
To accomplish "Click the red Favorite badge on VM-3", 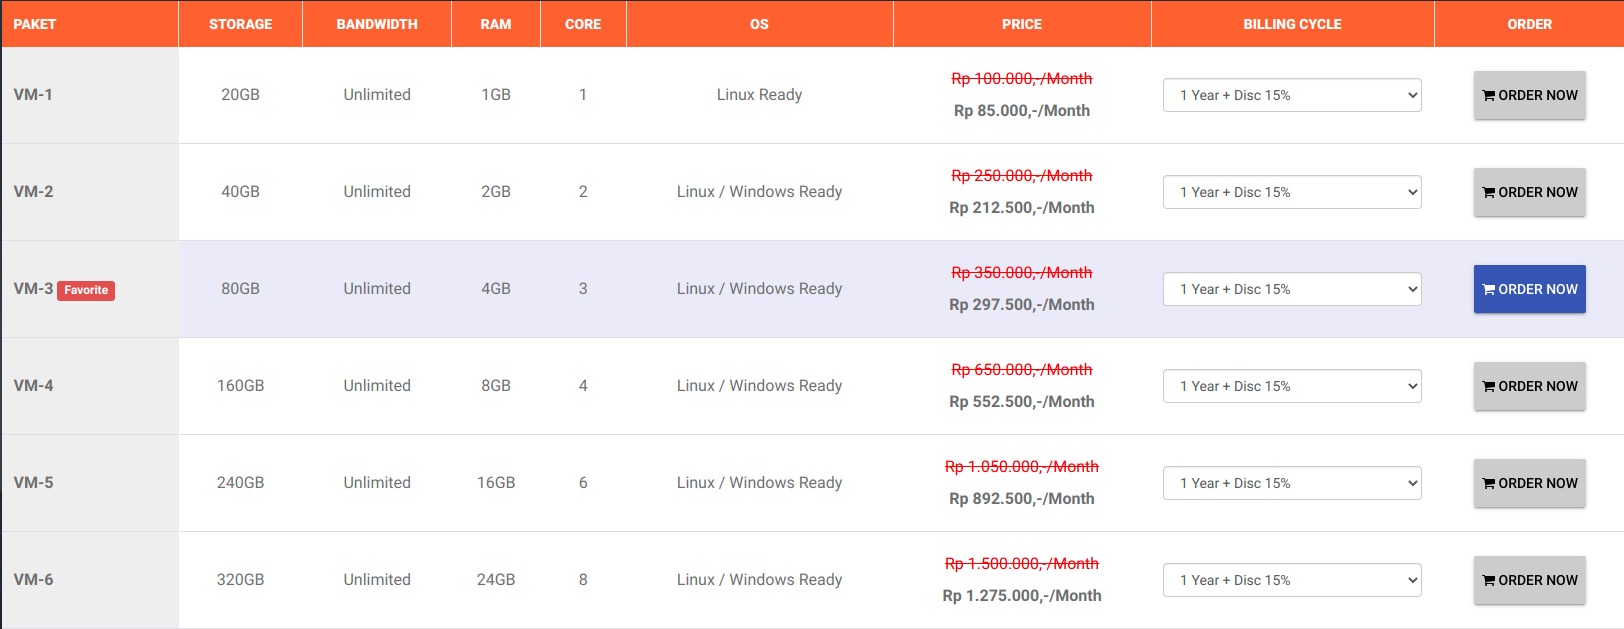I will coord(86,291).
